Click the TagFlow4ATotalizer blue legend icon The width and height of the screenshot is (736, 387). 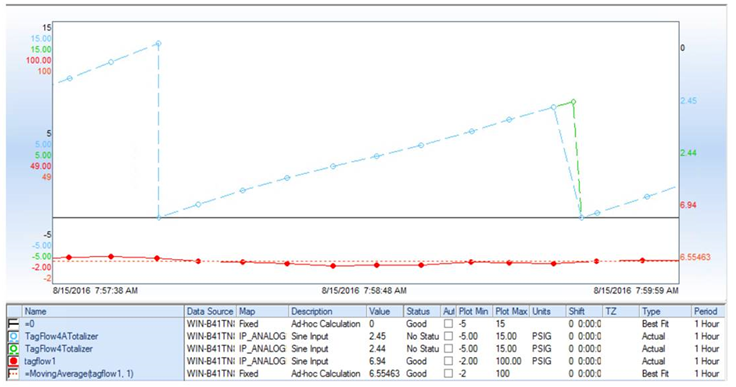[x=14, y=336]
